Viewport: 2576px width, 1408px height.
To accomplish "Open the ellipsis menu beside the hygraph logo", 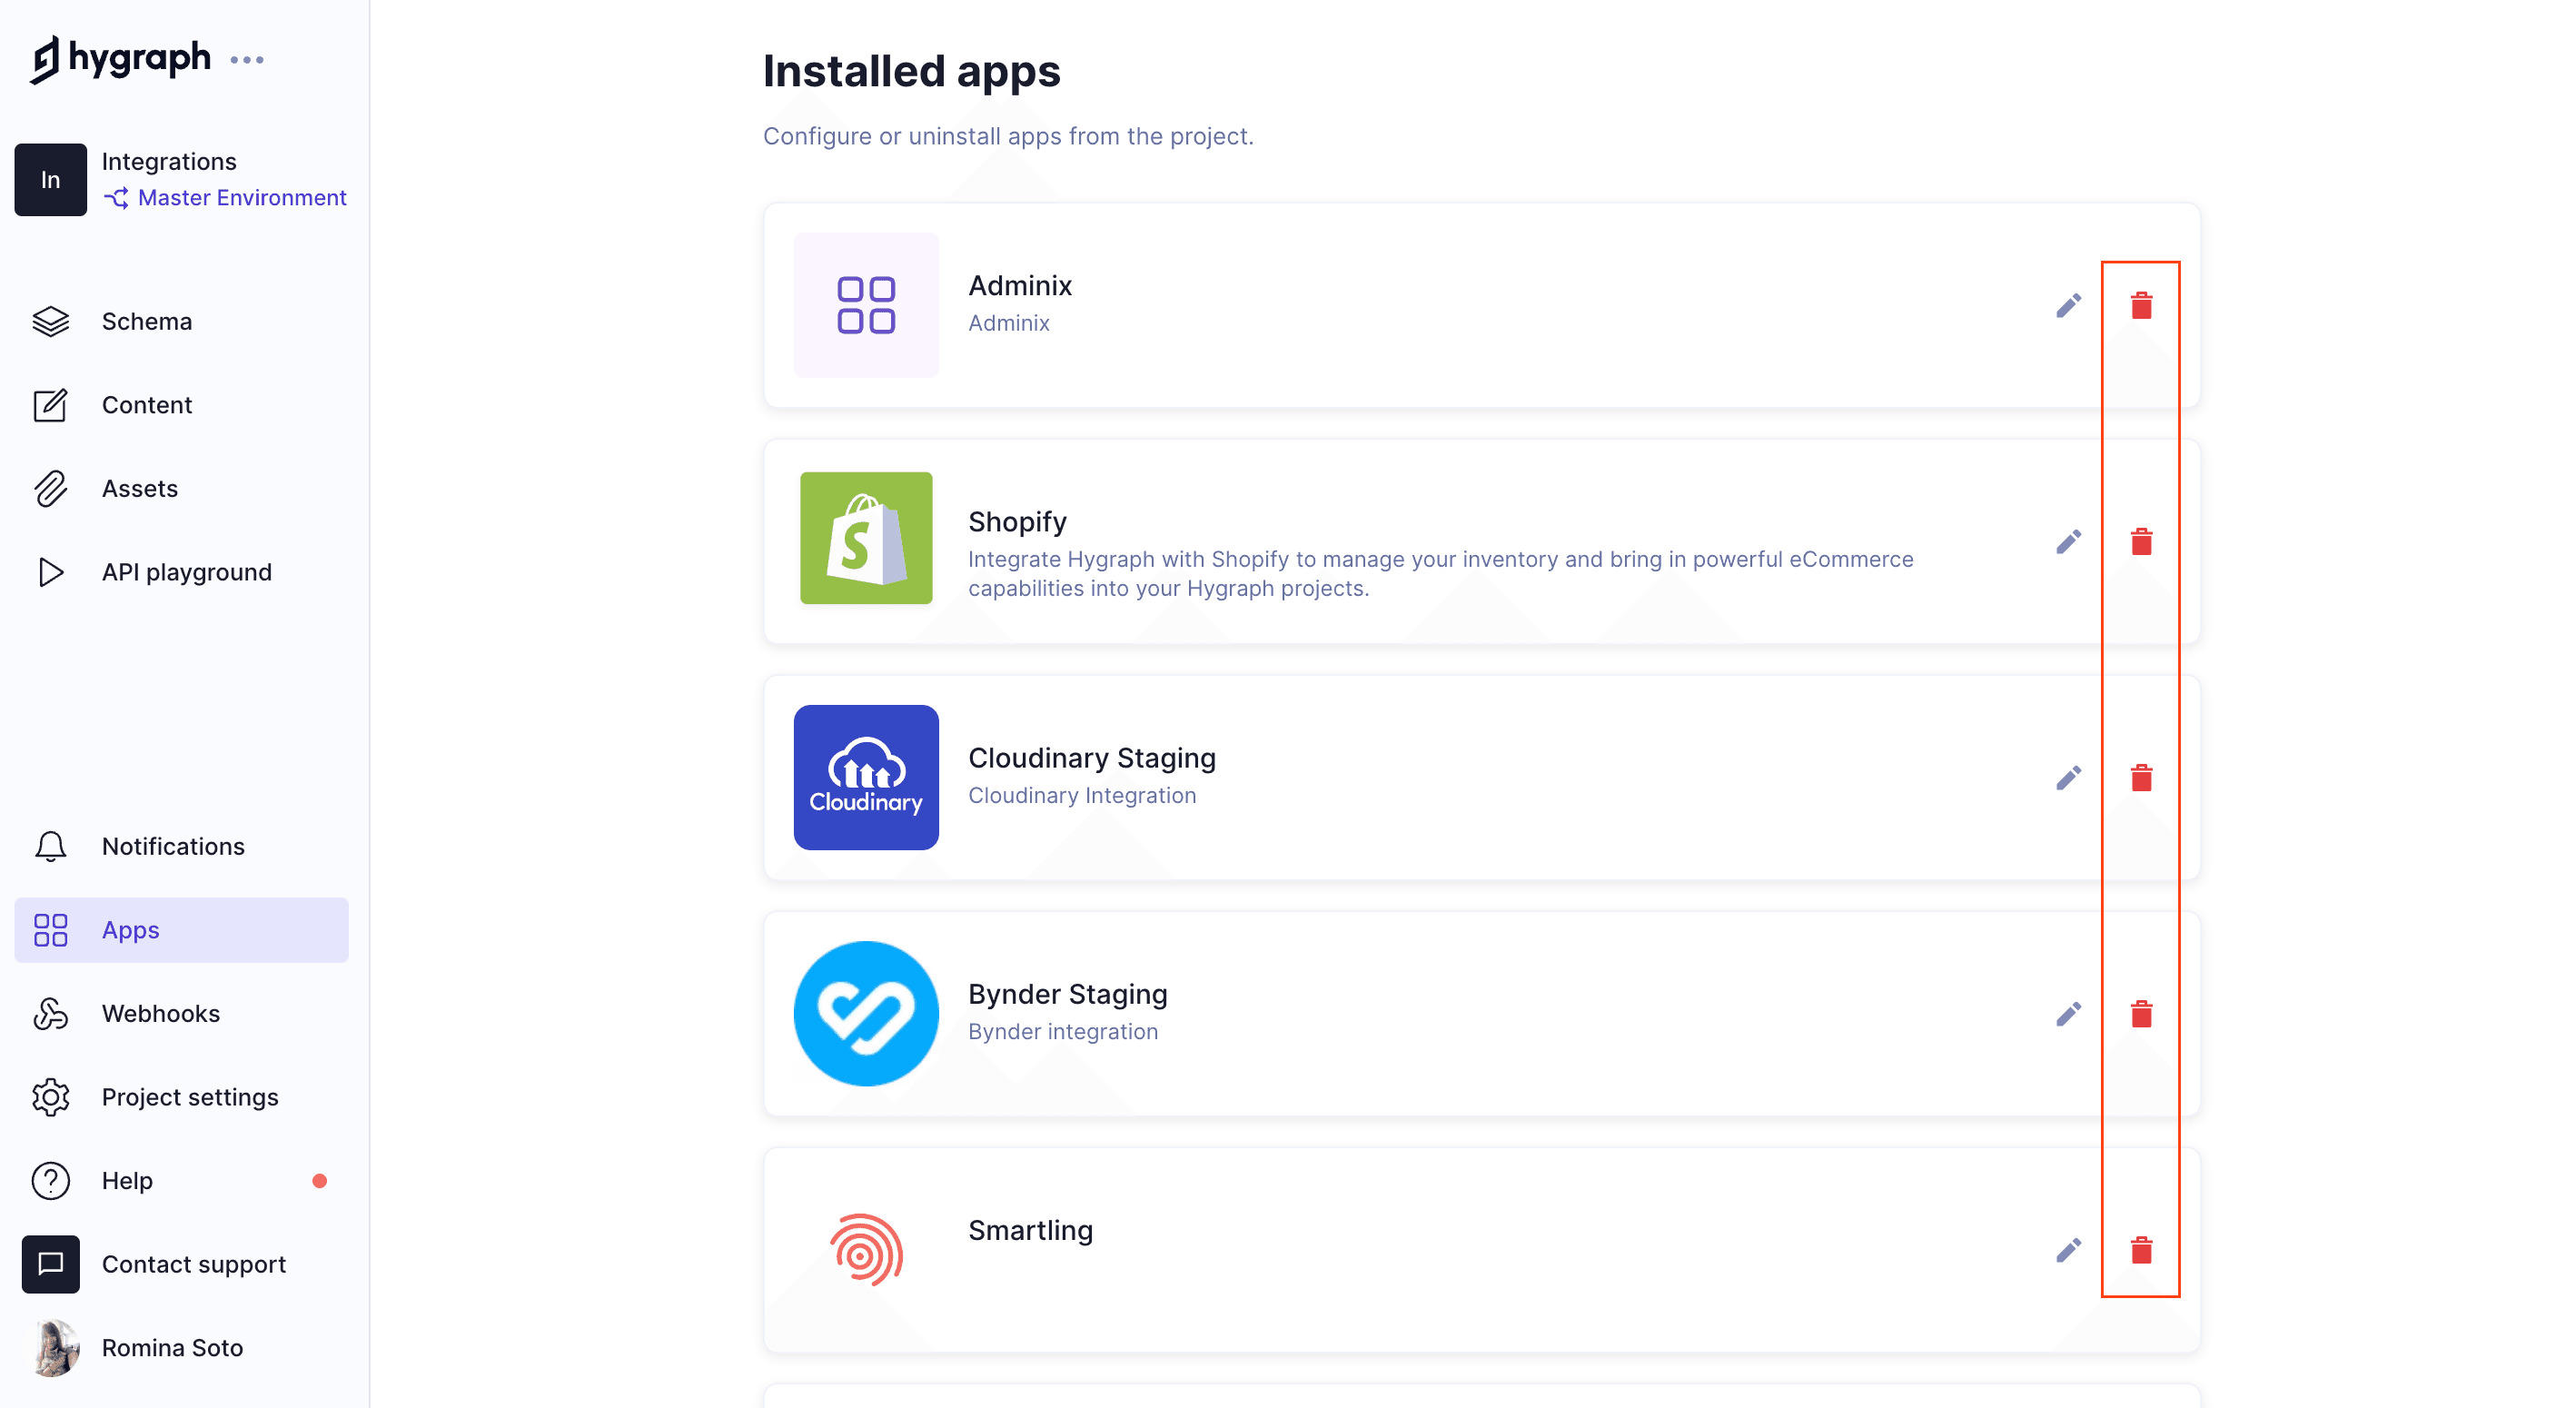I will pyautogui.click(x=247, y=60).
